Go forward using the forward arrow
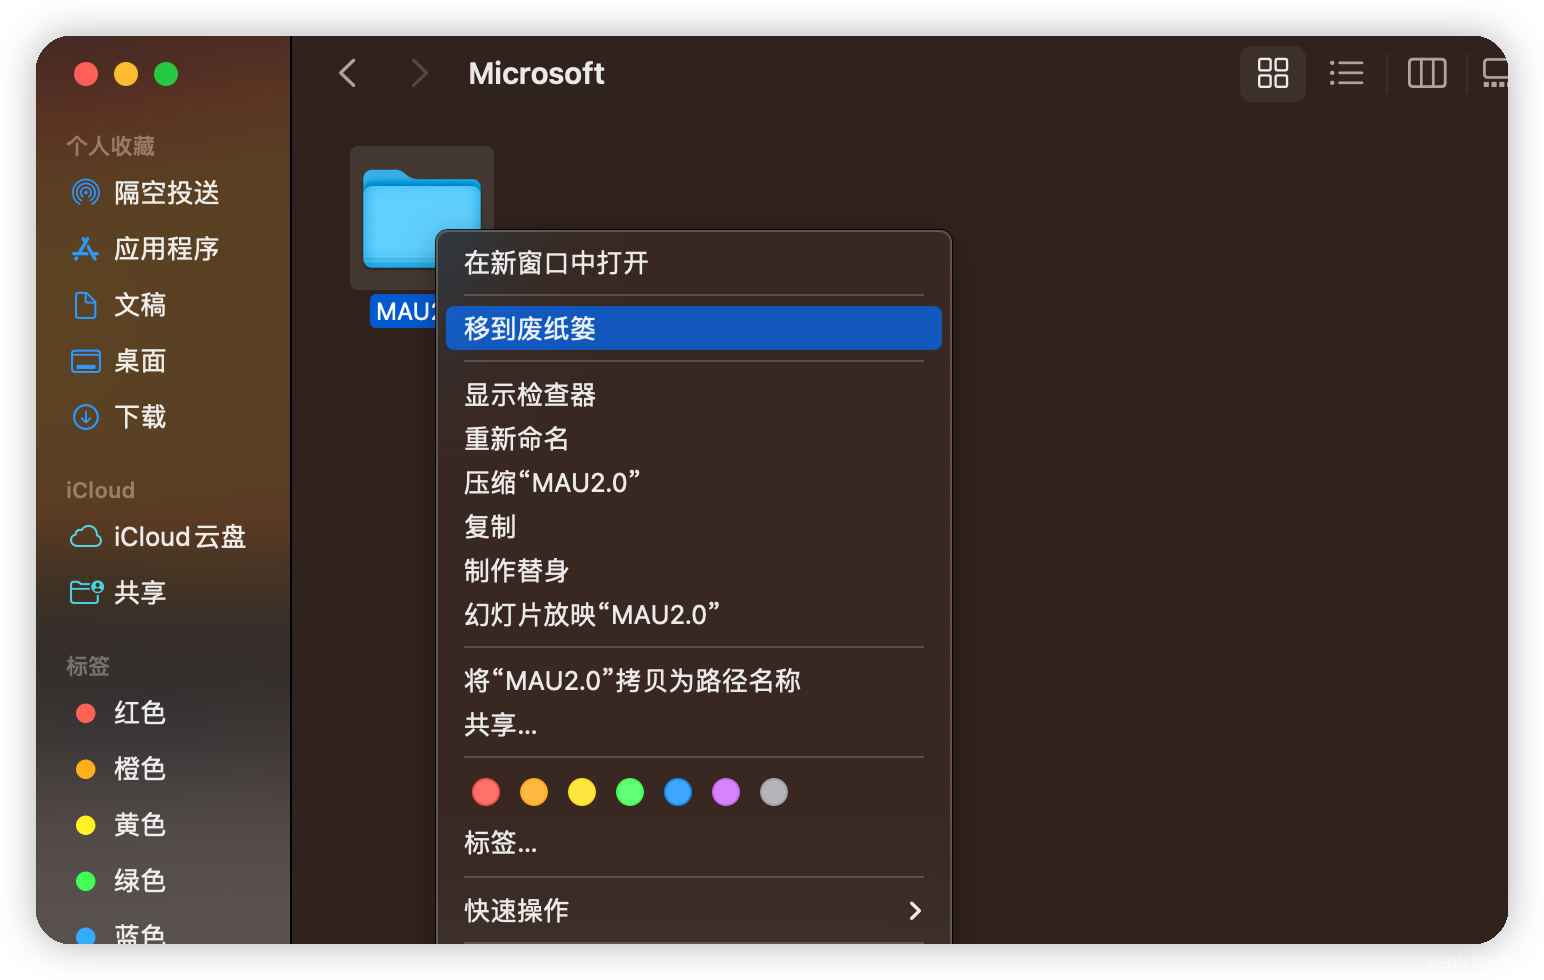 click(x=420, y=73)
